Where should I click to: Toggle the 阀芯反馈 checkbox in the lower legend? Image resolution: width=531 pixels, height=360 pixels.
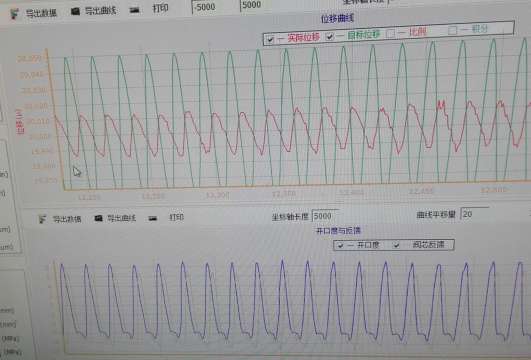pyautogui.click(x=396, y=245)
